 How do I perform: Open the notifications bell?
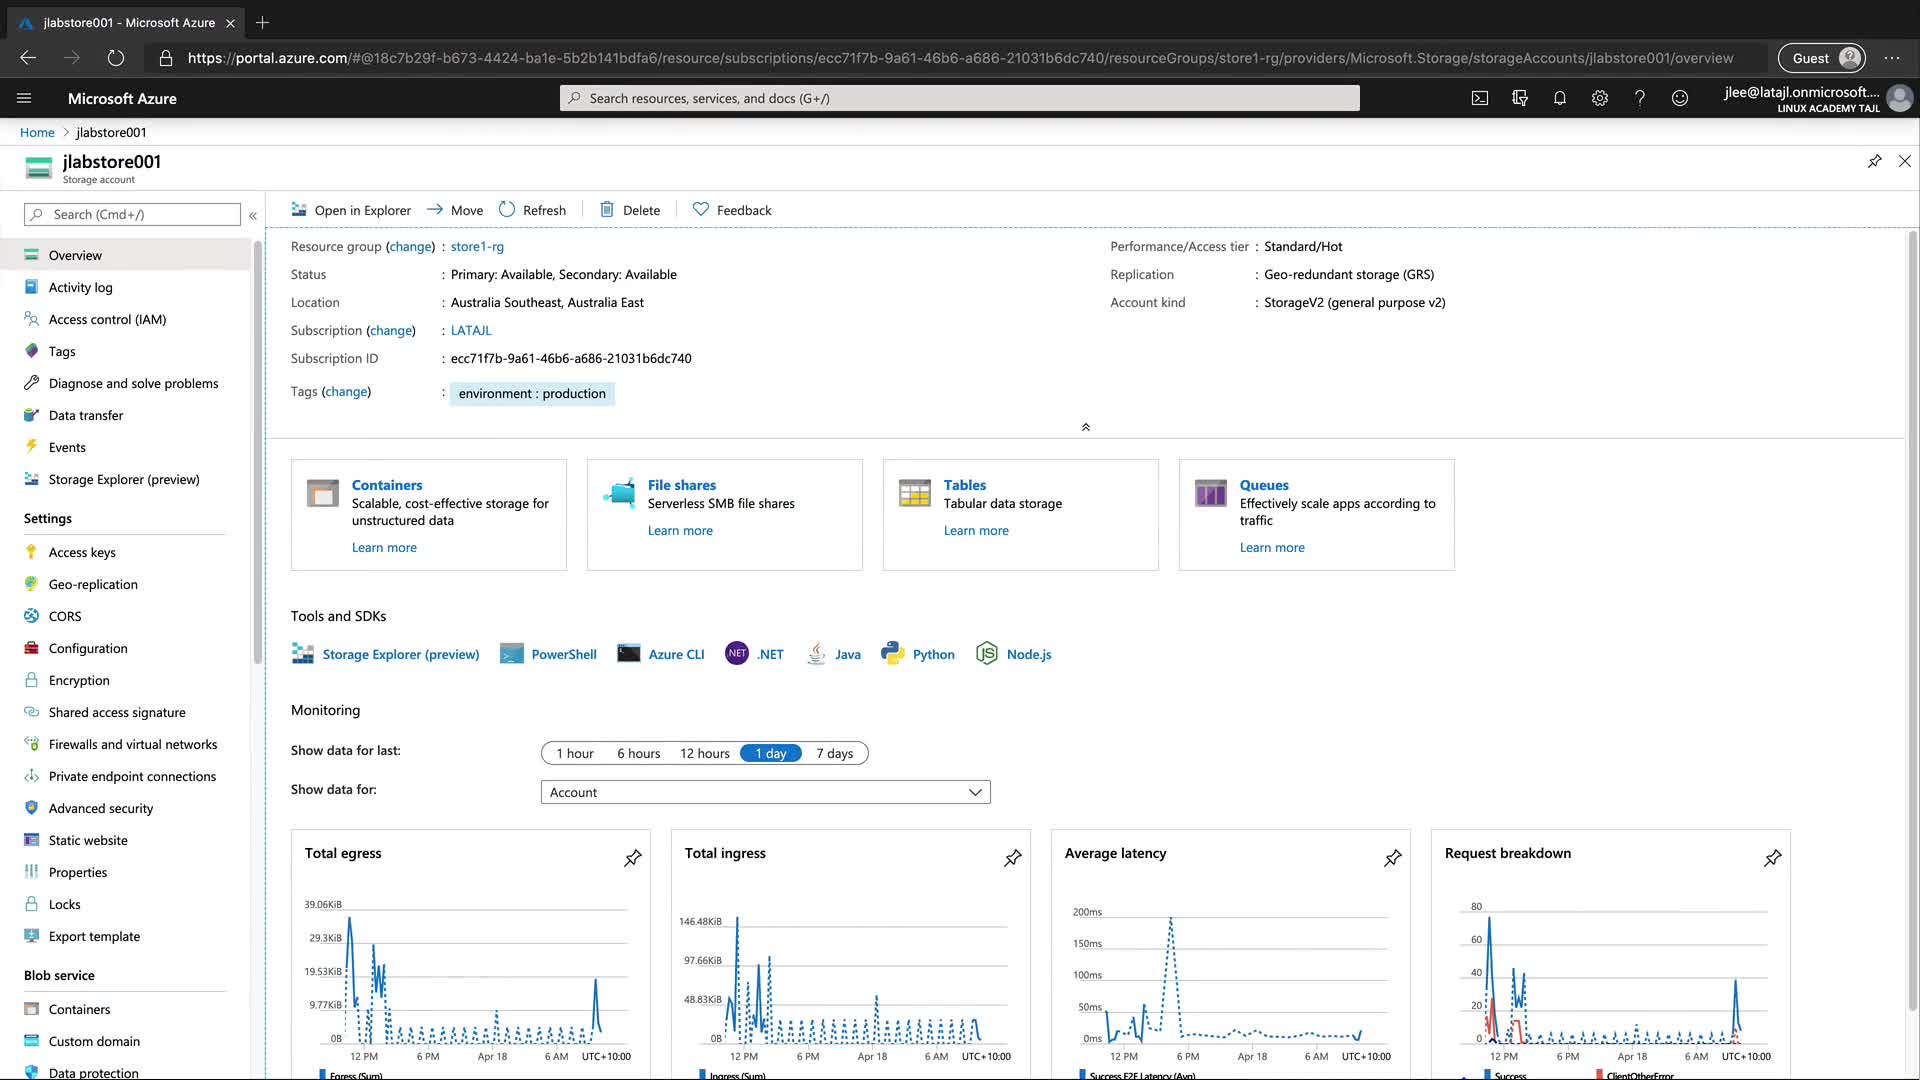[x=1559, y=98]
